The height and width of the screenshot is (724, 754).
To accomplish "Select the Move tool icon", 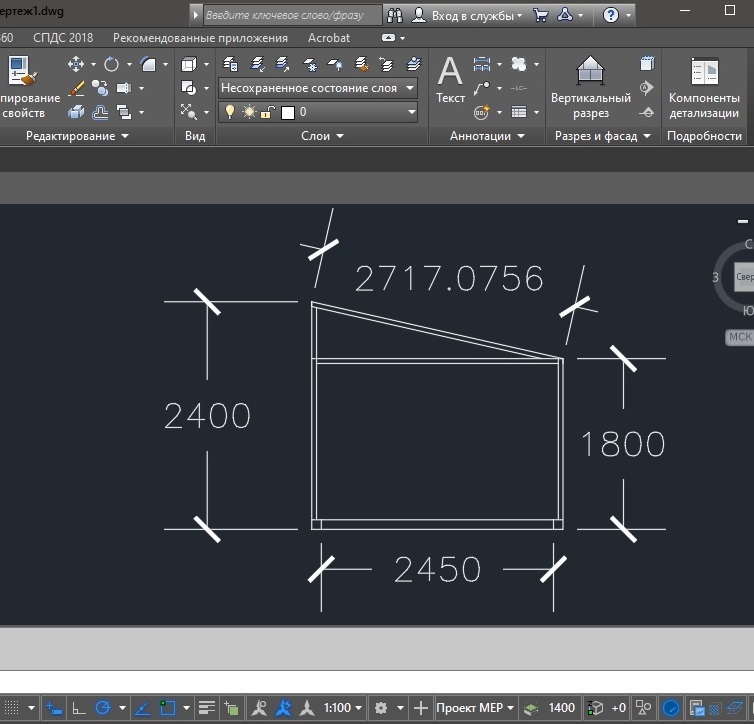I will click(x=76, y=64).
